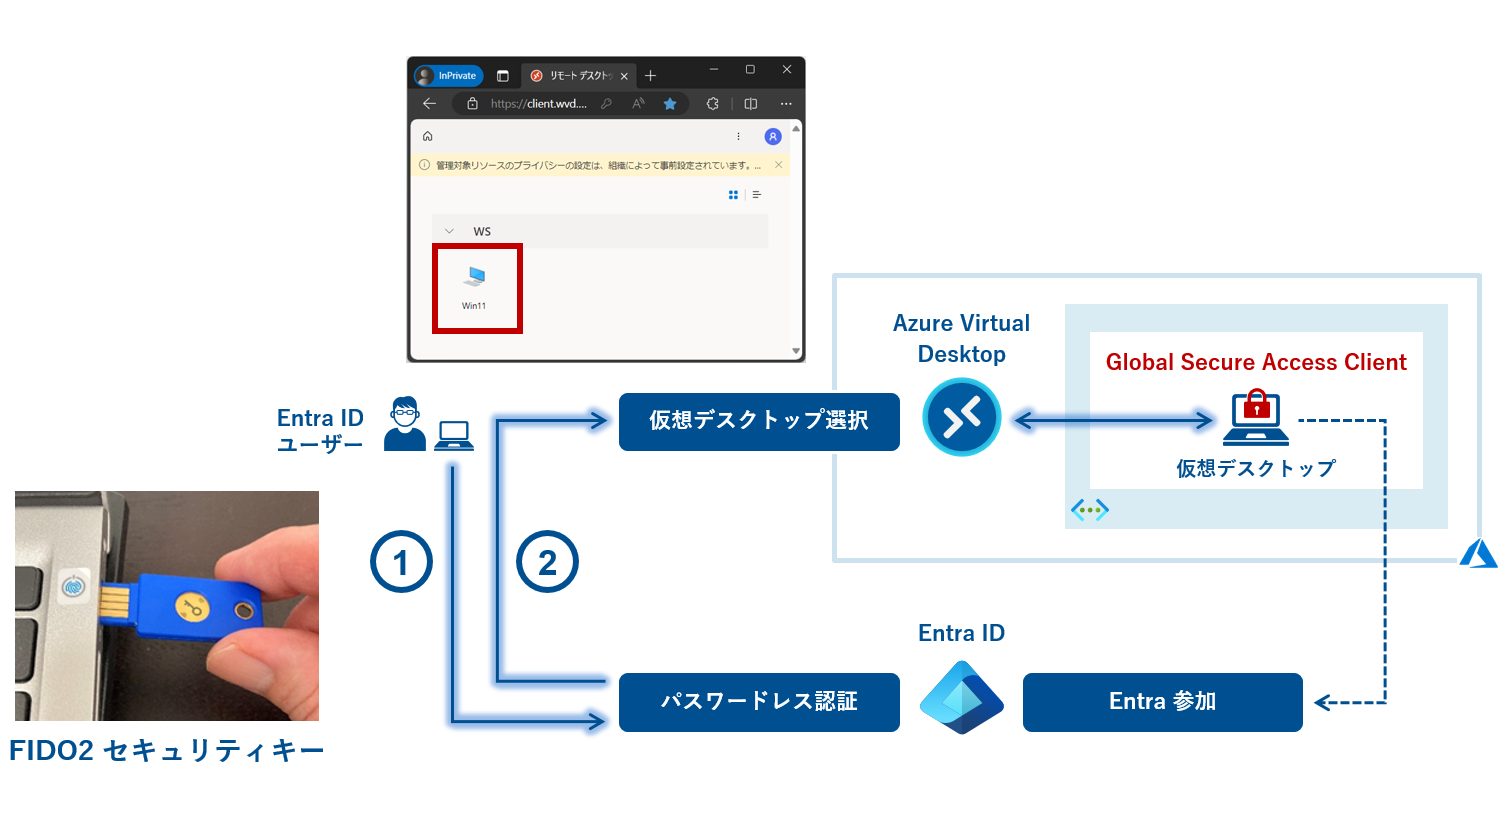Viewport: 1505px width, 837px height.
Task: Click the banner information icon
Action: point(424,165)
